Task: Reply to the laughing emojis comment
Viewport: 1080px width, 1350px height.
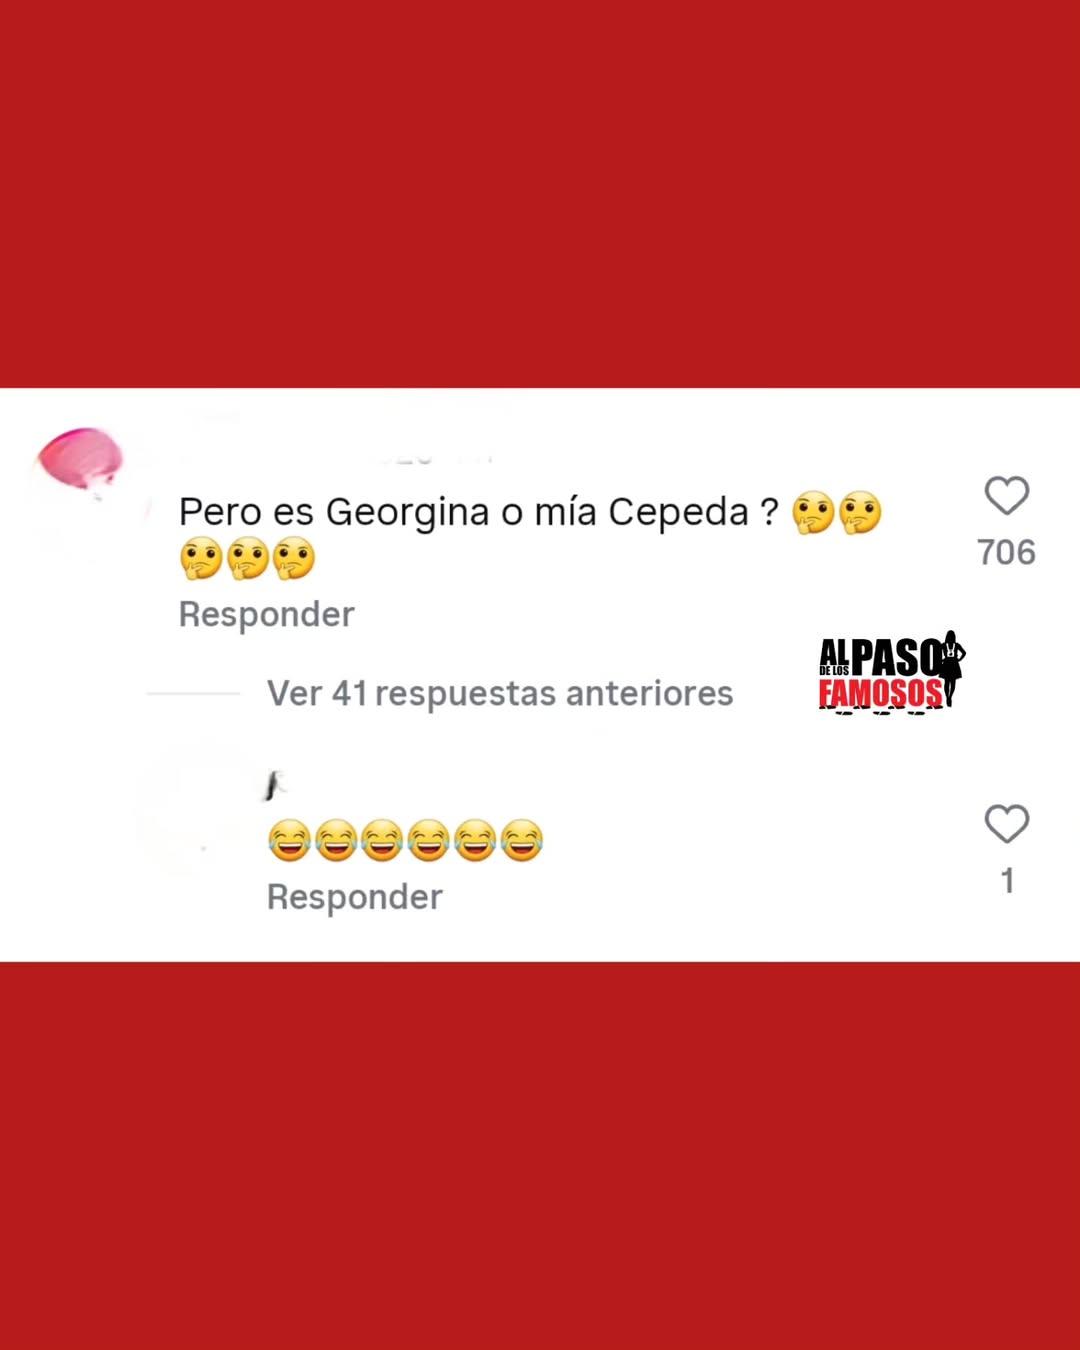Action: 354,897
